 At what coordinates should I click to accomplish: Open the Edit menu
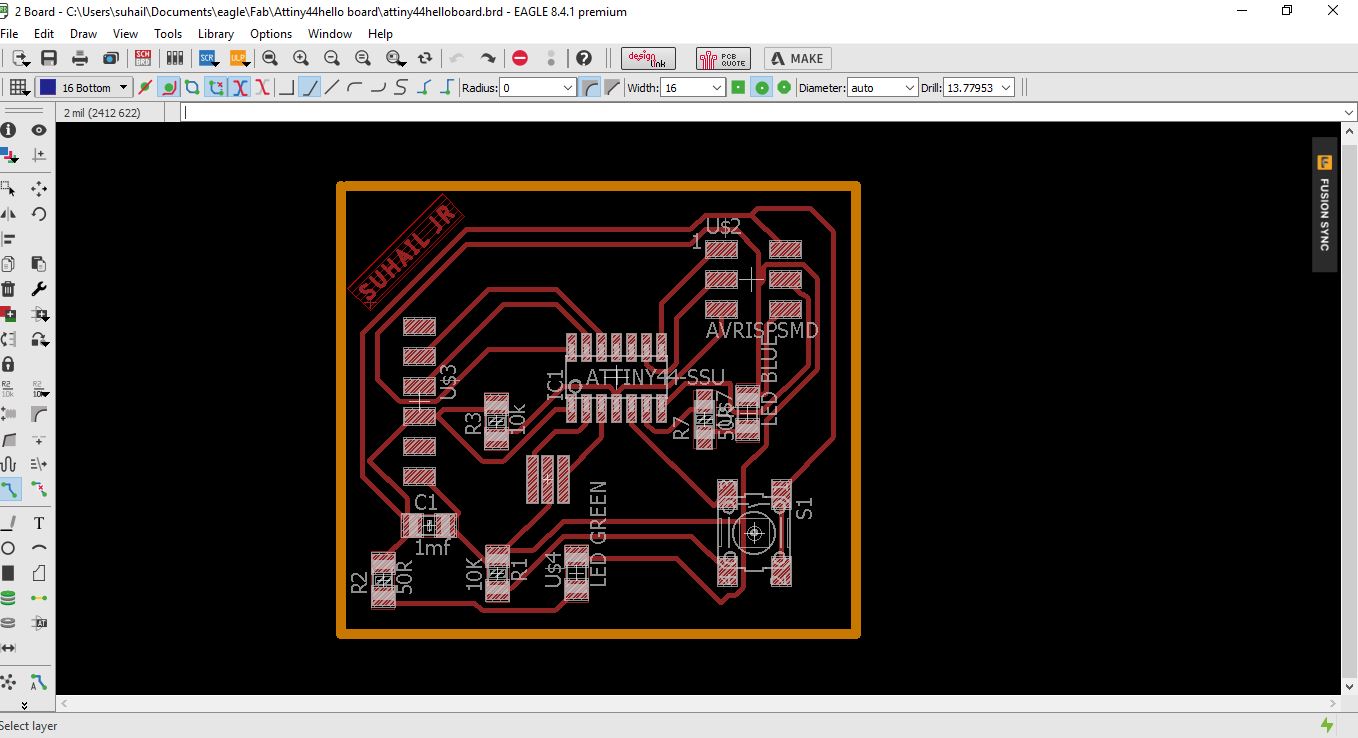click(44, 33)
